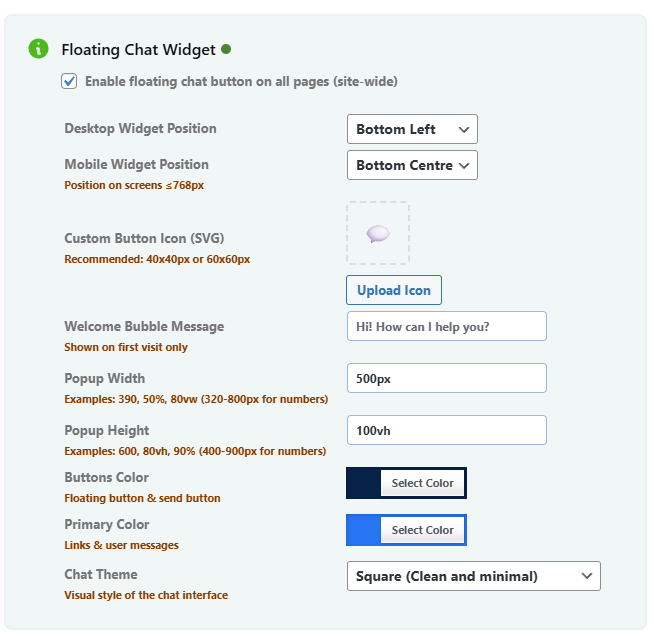
Task: Click the Chat Theme dropdown chevron
Action: (x=586, y=576)
